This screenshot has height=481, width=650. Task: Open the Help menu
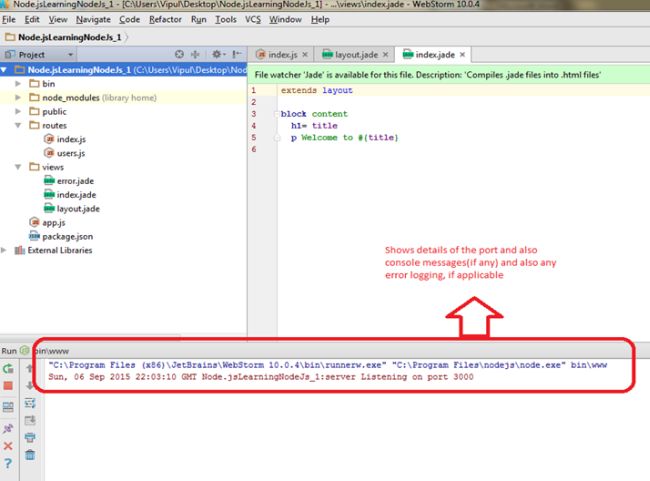pos(320,19)
